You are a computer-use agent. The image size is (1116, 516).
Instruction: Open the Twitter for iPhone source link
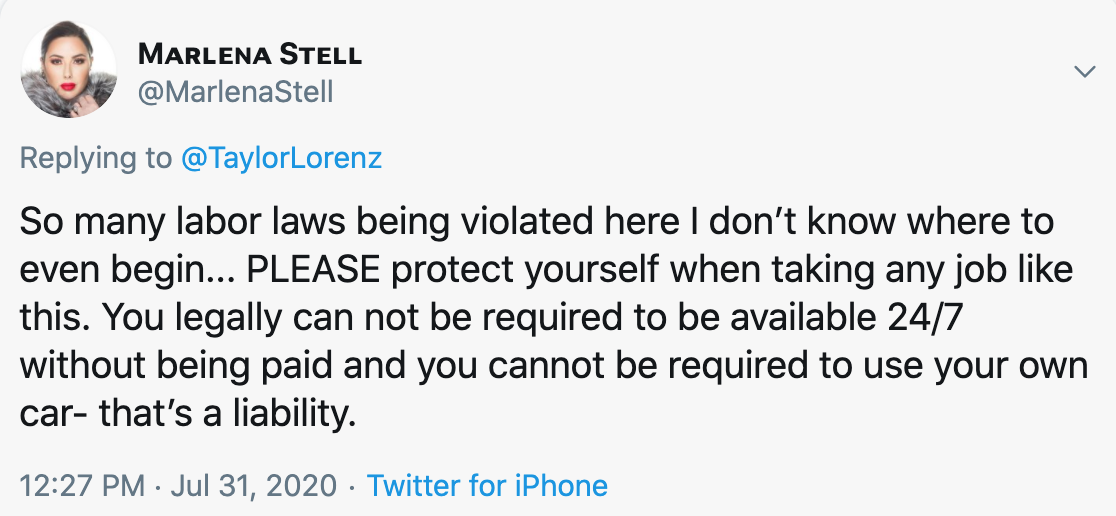pyautogui.click(x=488, y=486)
